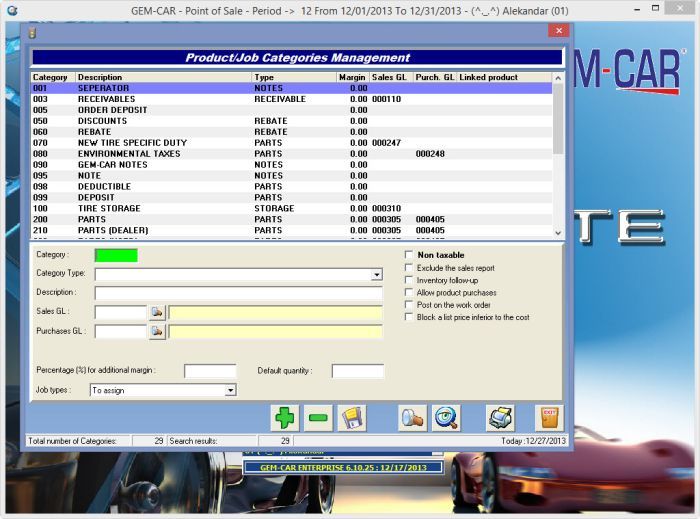Click the GEM-CAR ENTERPRISE 6.10.25 bar
The image size is (700, 519).
[343, 468]
